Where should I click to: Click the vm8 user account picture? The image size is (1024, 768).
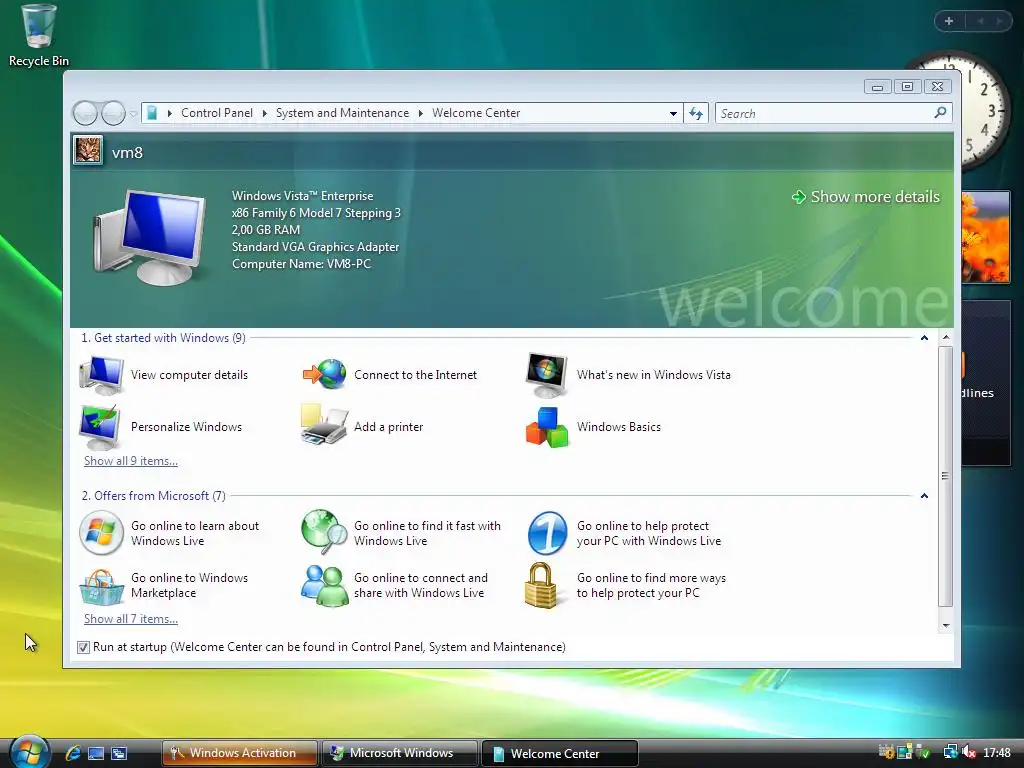click(x=88, y=151)
